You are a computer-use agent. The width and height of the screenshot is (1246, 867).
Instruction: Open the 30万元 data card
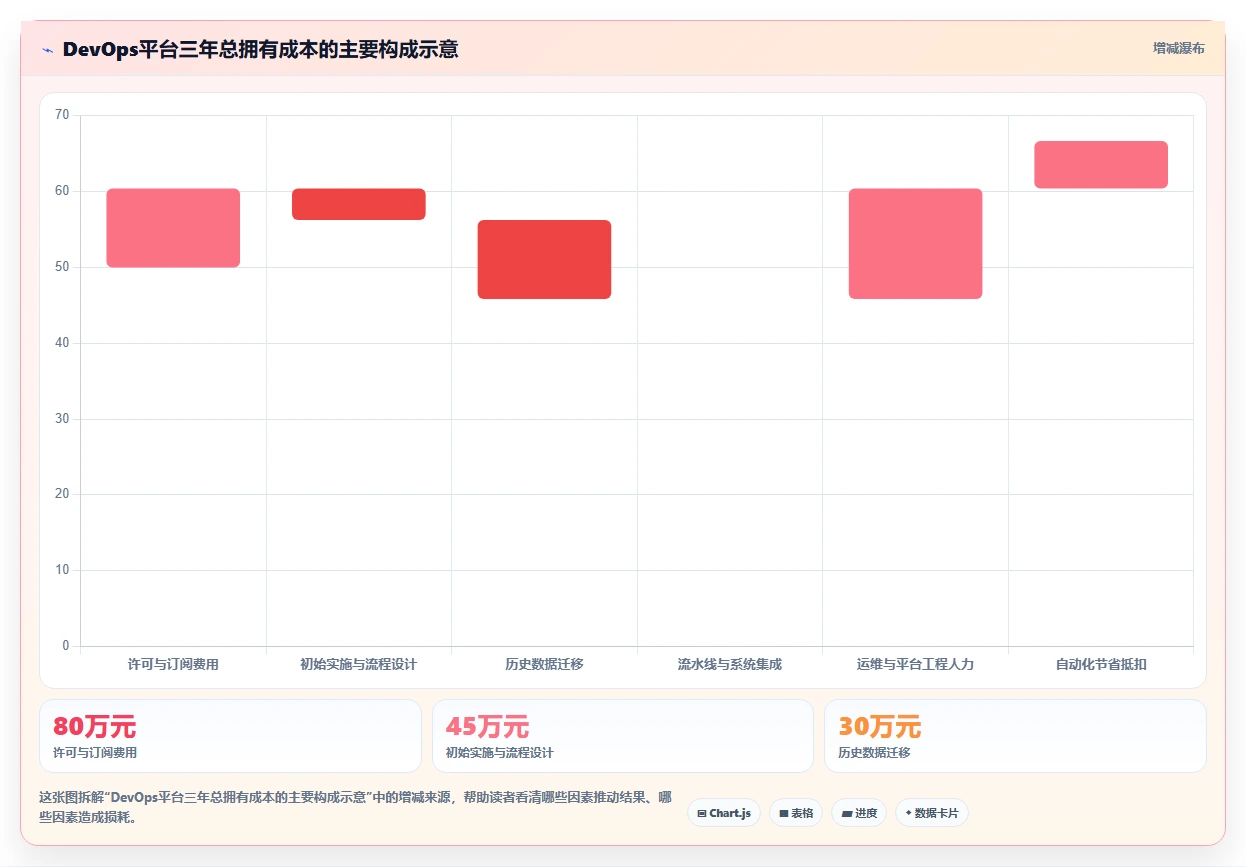point(1015,736)
